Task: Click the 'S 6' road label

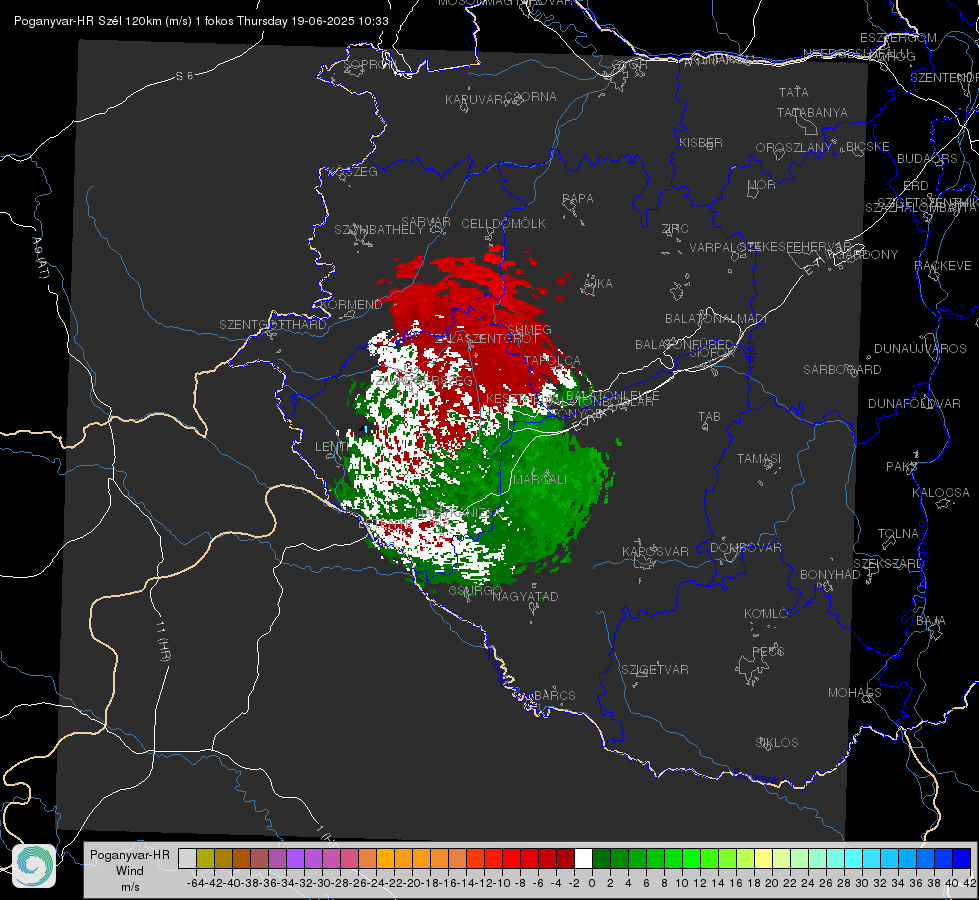Action: 184,76
